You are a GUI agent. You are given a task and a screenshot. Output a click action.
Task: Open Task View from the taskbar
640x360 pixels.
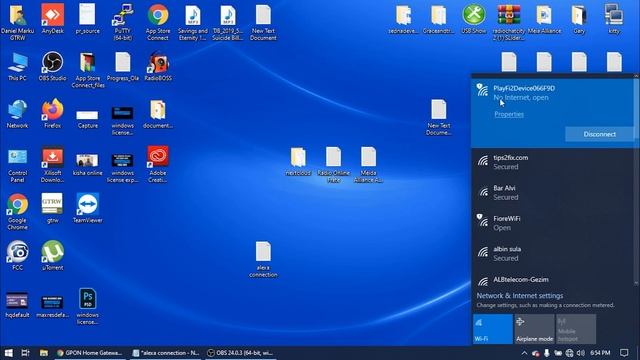tap(25, 353)
